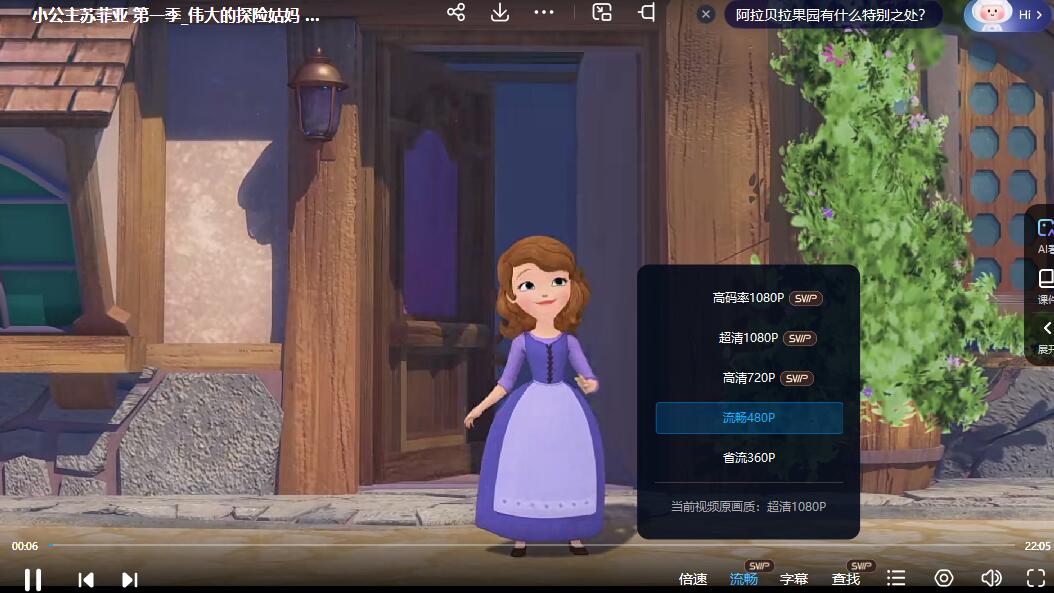The width and height of the screenshot is (1054, 593).
Task: Click 当前视频原画质 info text
Action: pyautogui.click(x=748, y=506)
